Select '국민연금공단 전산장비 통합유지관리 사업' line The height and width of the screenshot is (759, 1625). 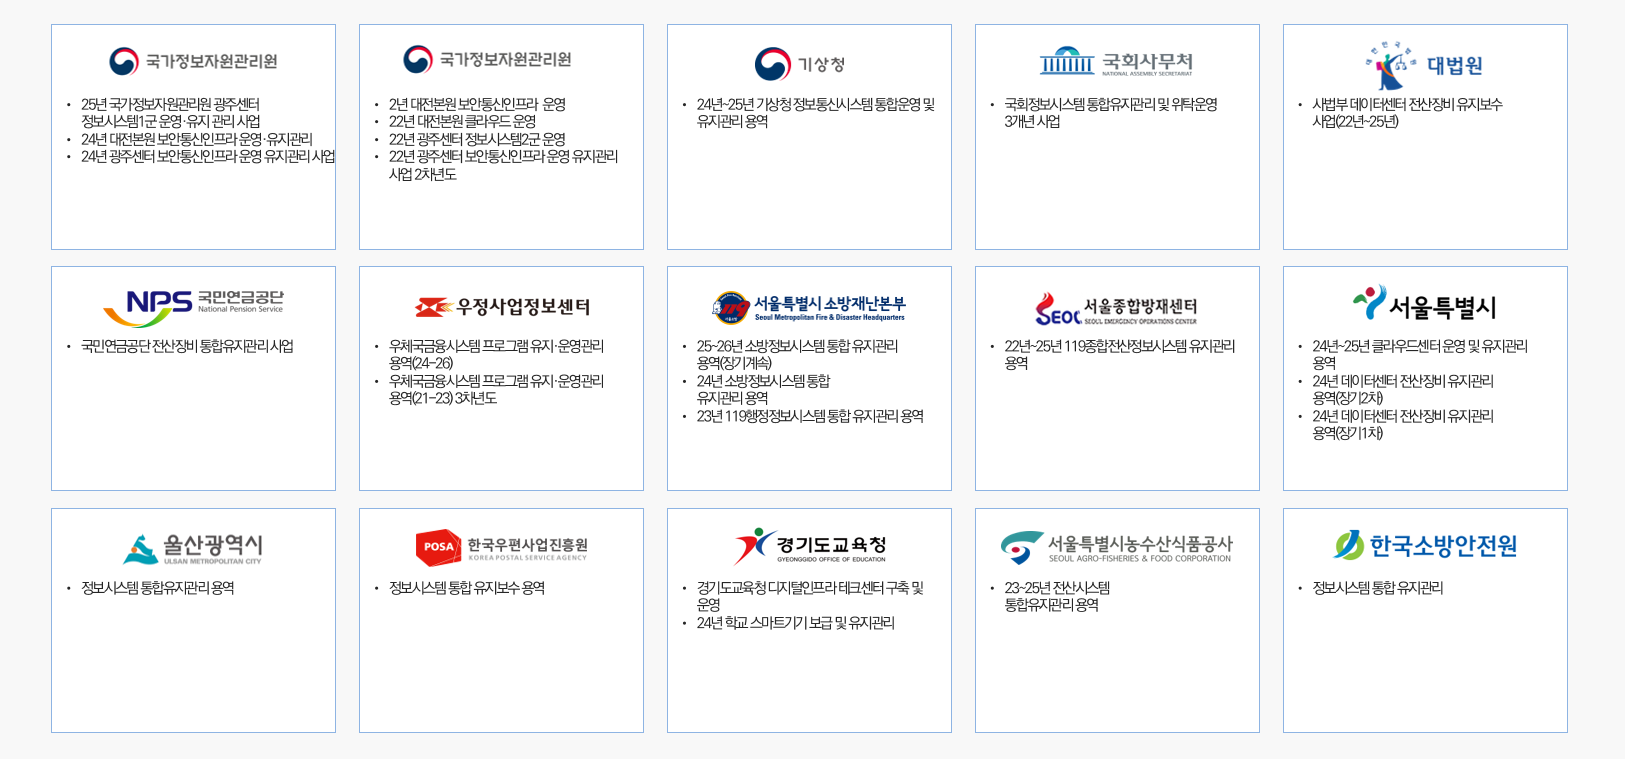click(x=187, y=346)
